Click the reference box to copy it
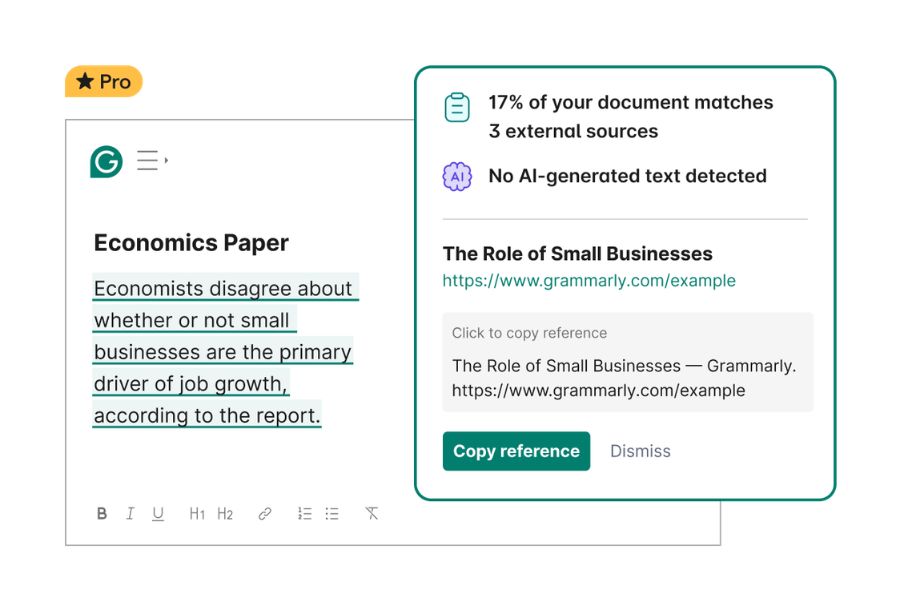Screen dimensions: 900x600 628,362
